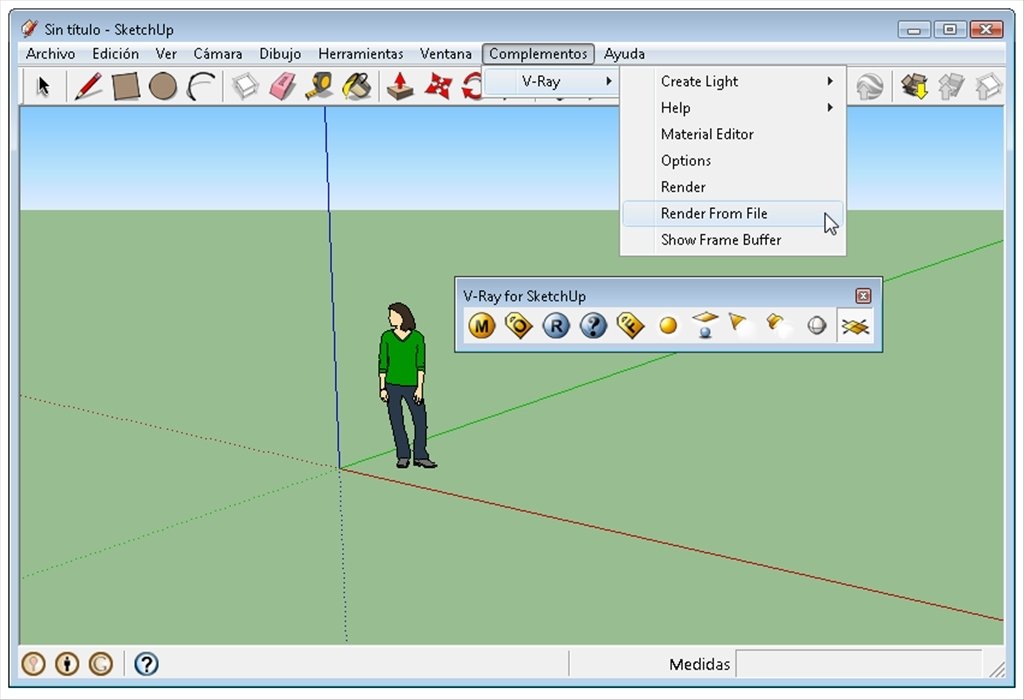1024x700 pixels.
Task: Open V-Ray Options tag (O) icon
Action: 519,325
